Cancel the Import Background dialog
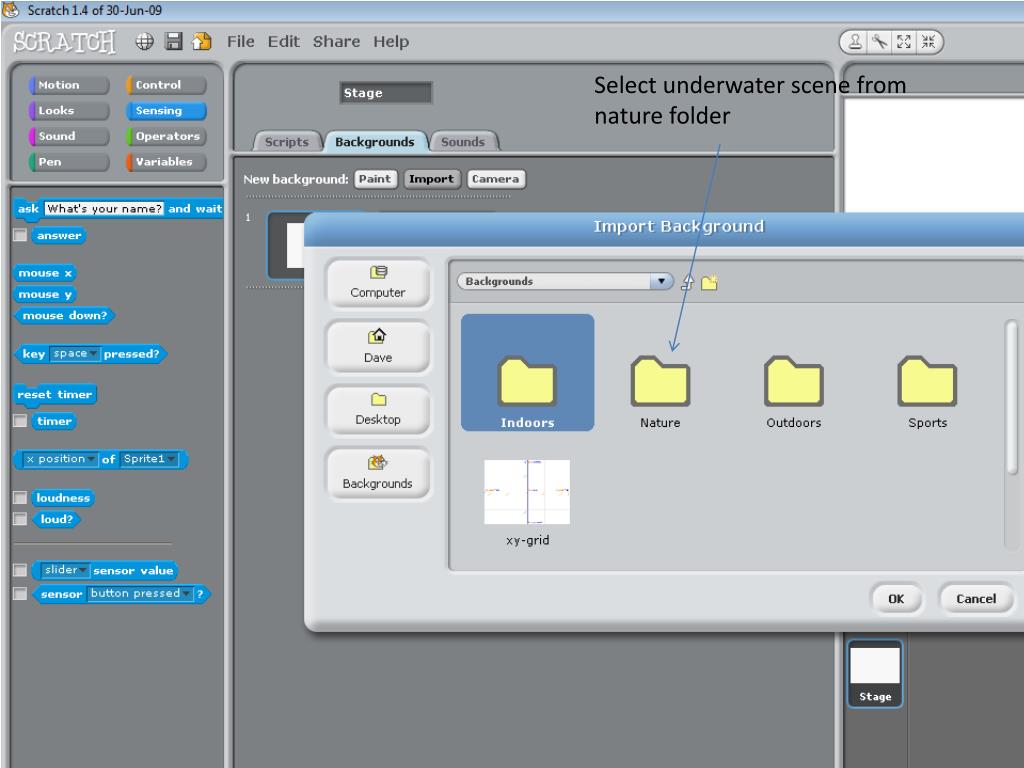Screen dimensions: 1024x768 [976, 599]
